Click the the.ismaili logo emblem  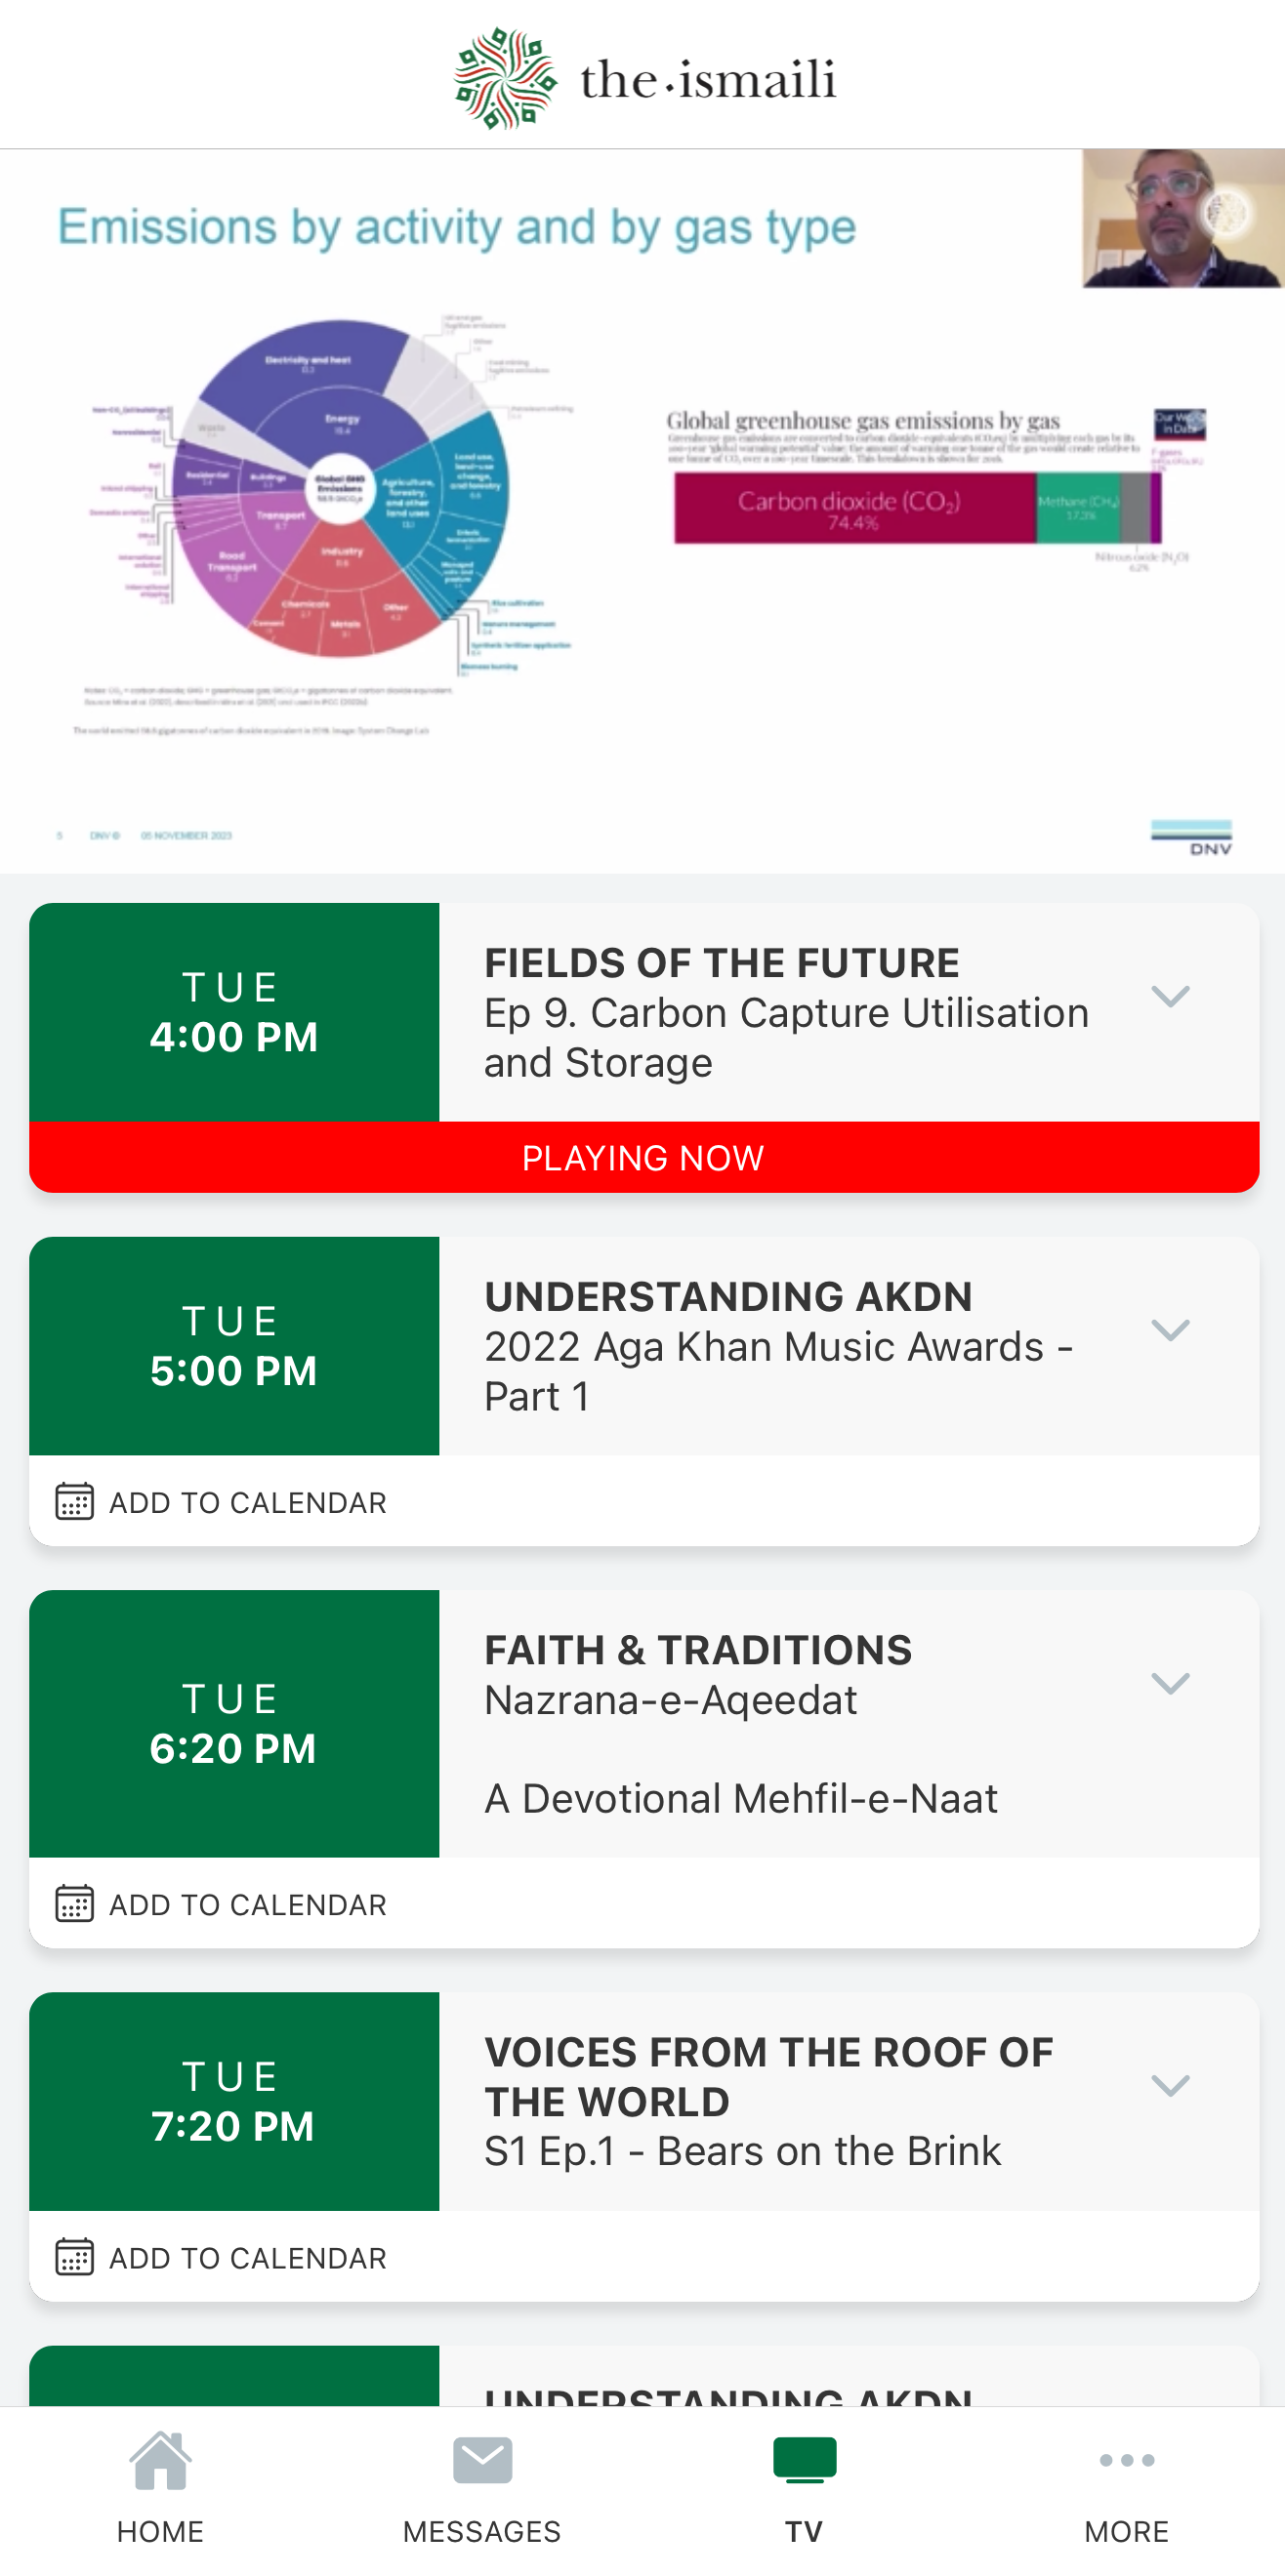505,78
